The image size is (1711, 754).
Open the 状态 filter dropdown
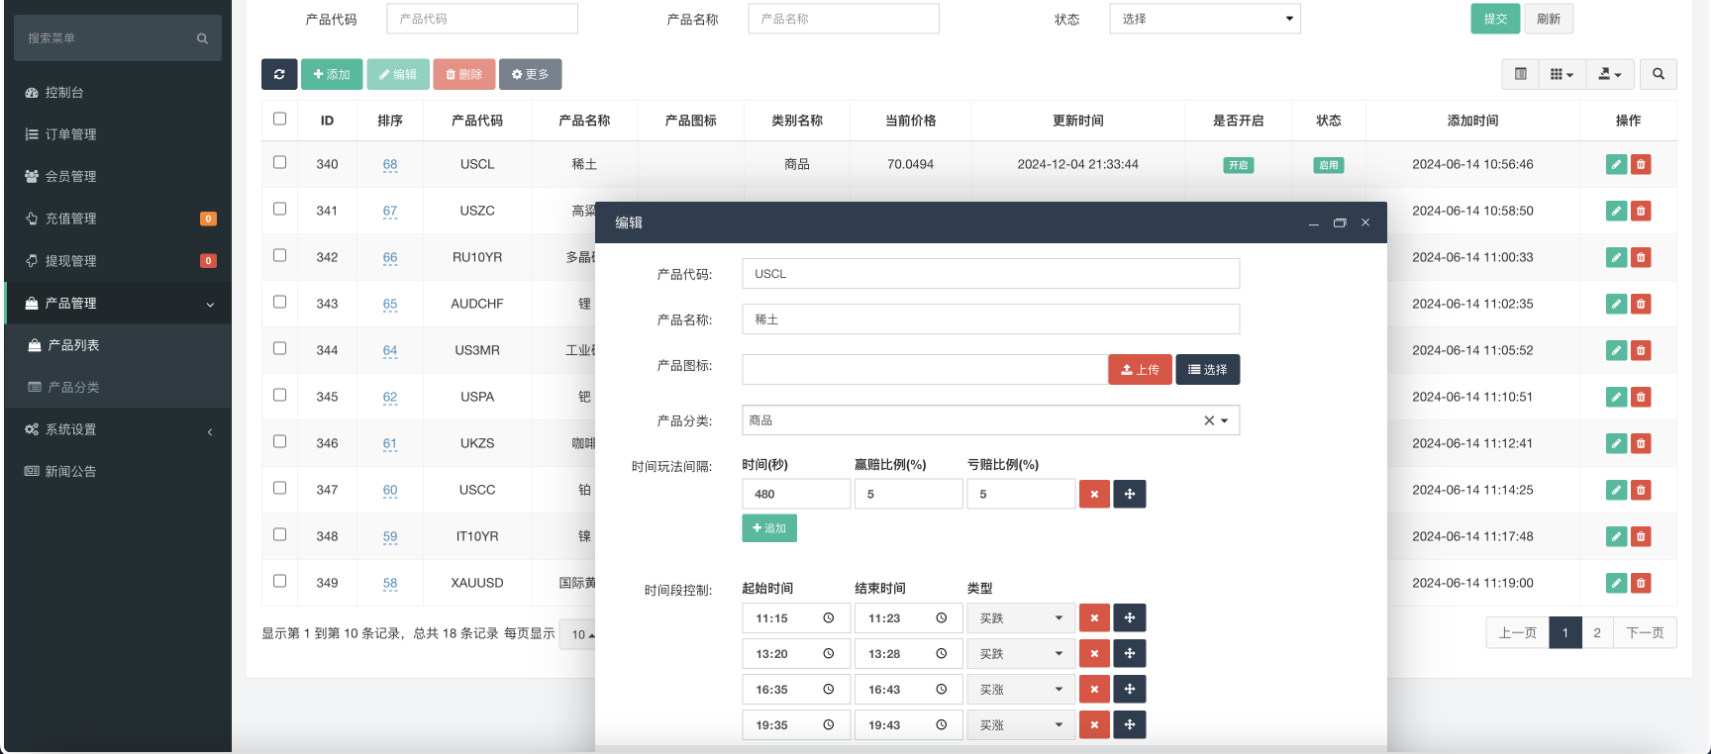click(1204, 19)
